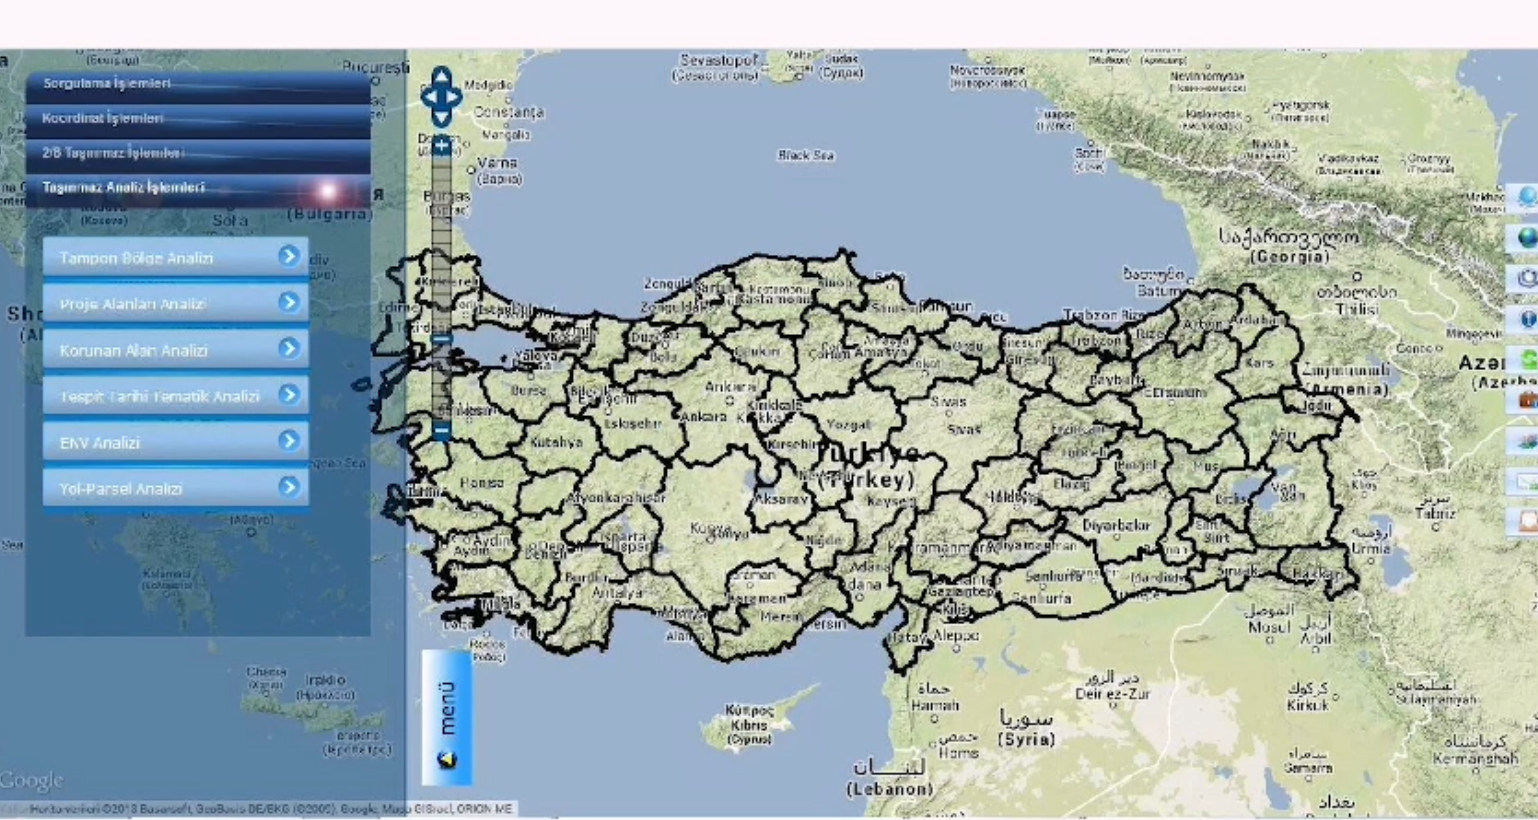Pan the map right with the arrow
The width and height of the screenshot is (1538, 820).
pos(455,97)
